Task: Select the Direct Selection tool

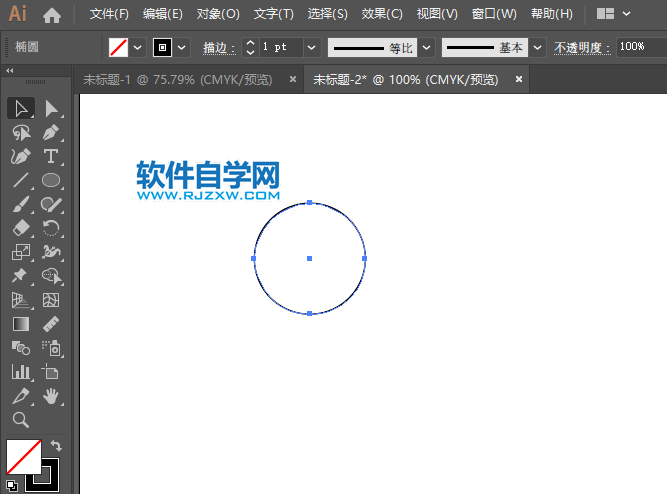Action: click(51, 109)
